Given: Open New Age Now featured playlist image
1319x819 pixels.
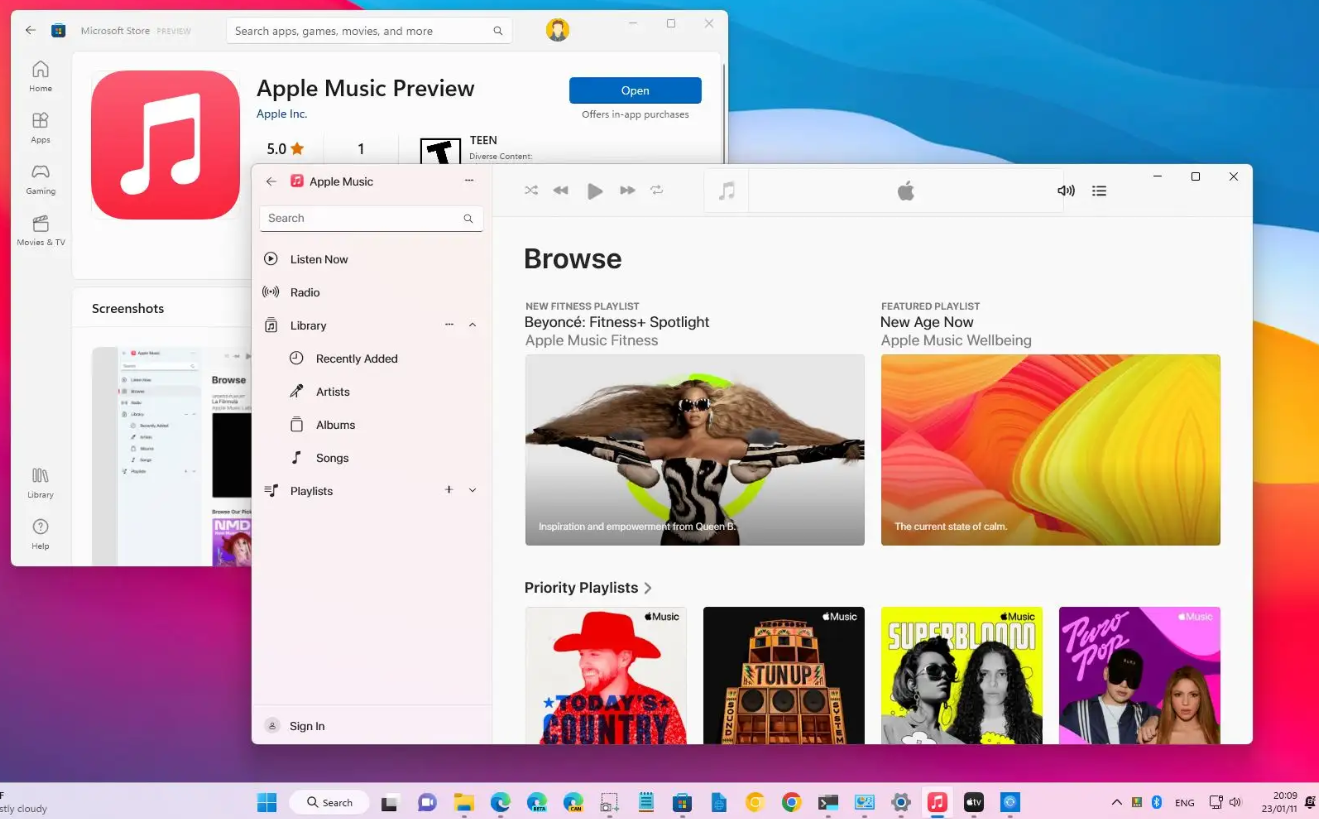Looking at the screenshot, I should 1051,450.
